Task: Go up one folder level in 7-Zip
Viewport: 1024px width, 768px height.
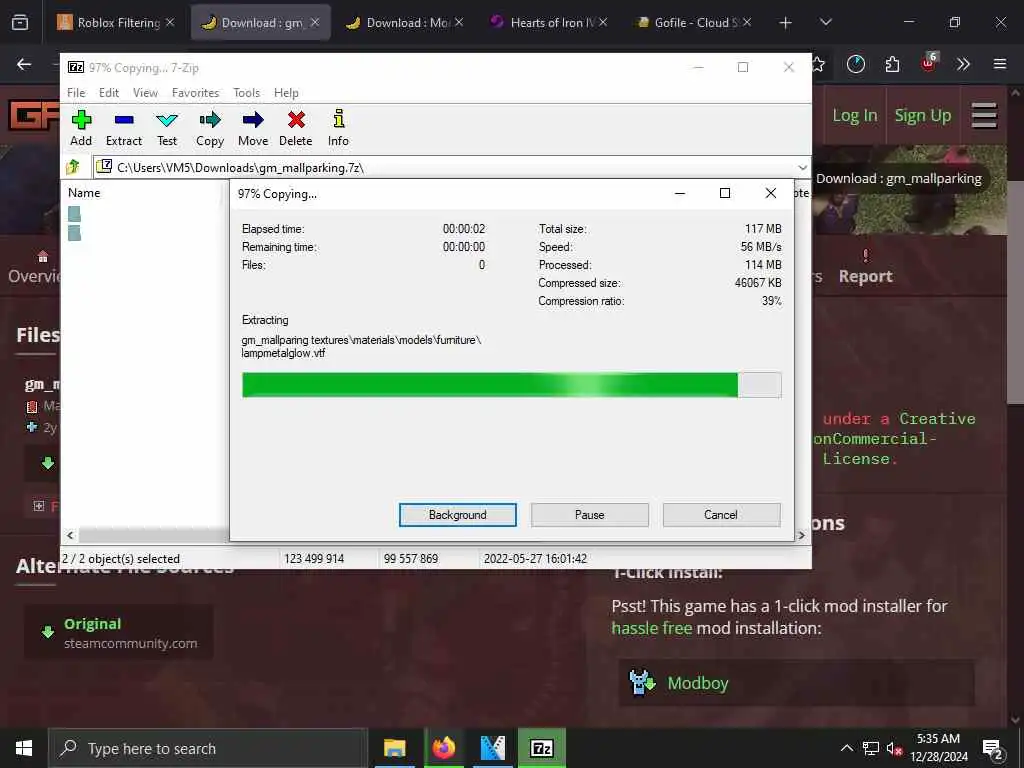Action: 73,167
